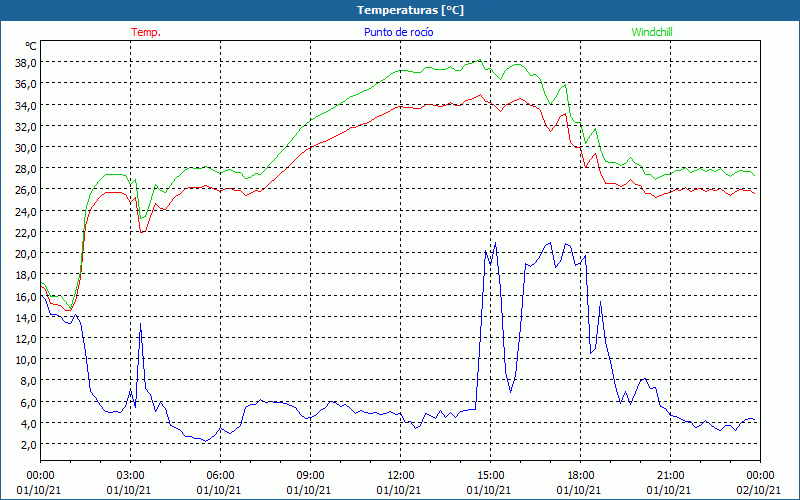Viewport: 800px width, 500px height.
Task: Click the '22,0' y-axis value
Action: [x=27, y=232]
